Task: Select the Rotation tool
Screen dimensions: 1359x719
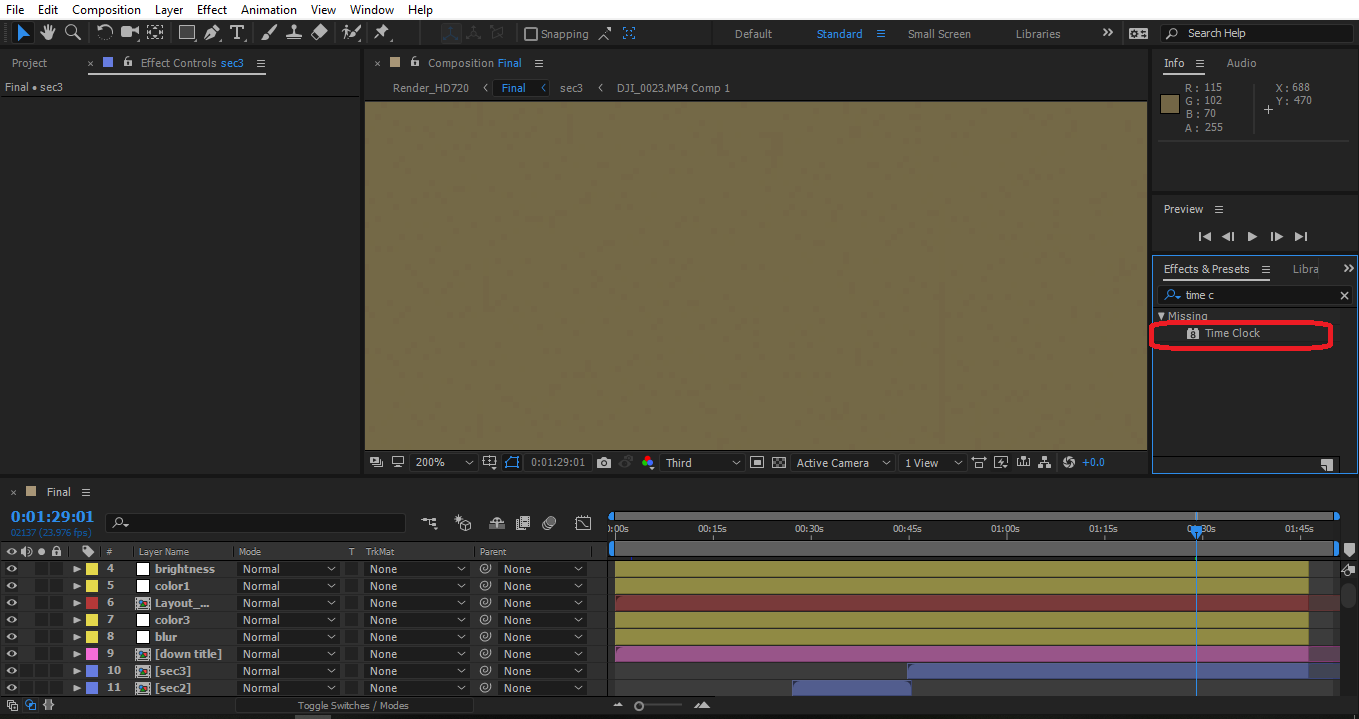Action: click(x=105, y=33)
